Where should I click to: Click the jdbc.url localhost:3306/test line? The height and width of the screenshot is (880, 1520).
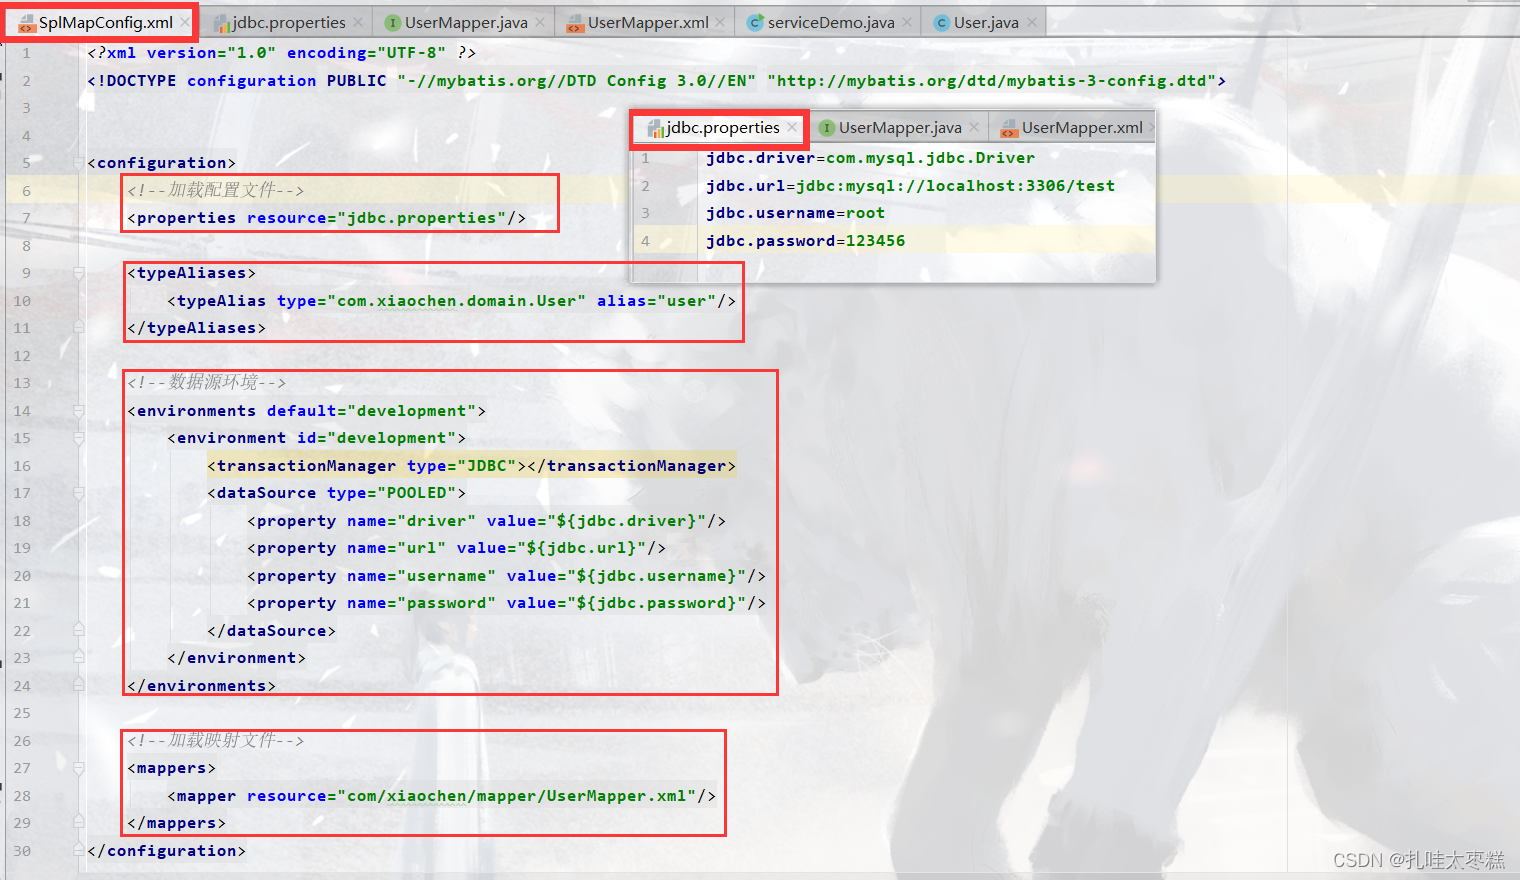911,186
